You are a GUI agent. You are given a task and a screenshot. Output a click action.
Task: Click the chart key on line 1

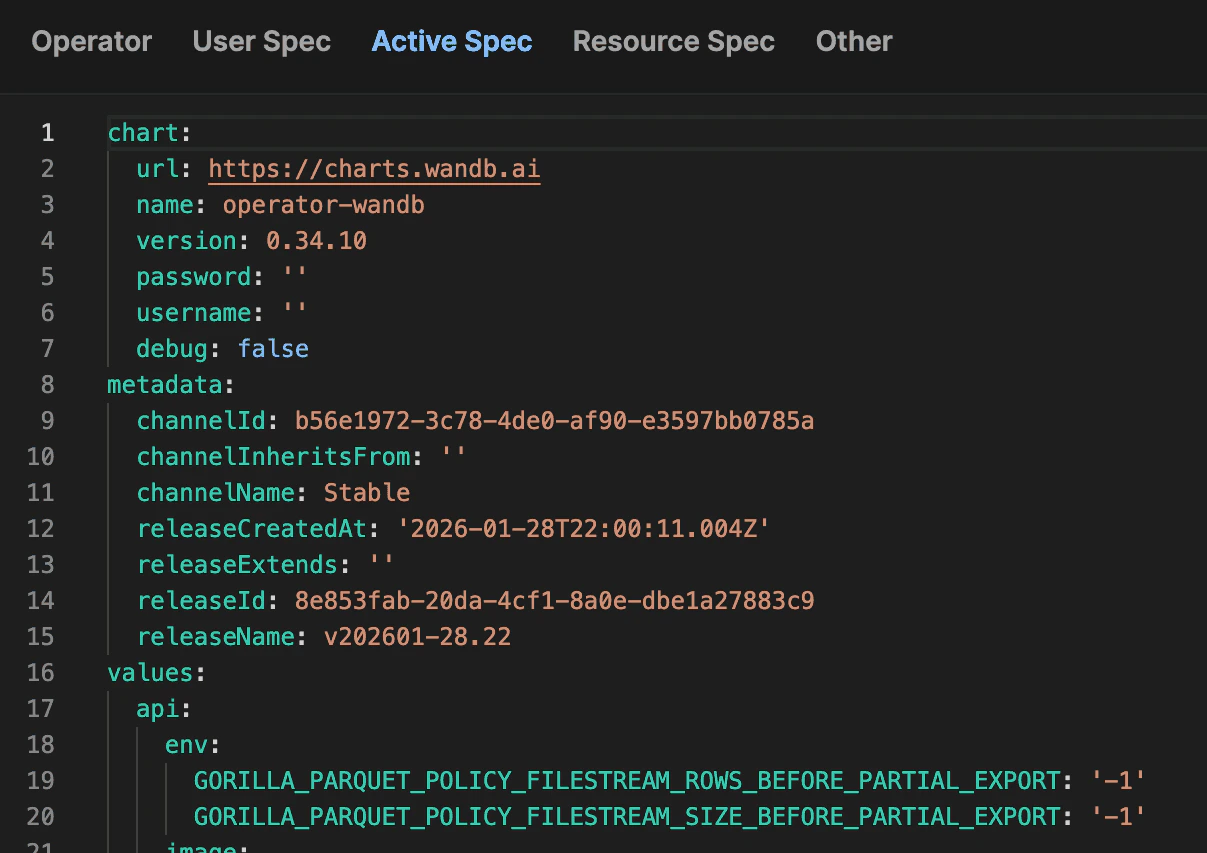pyautogui.click(x=143, y=133)
